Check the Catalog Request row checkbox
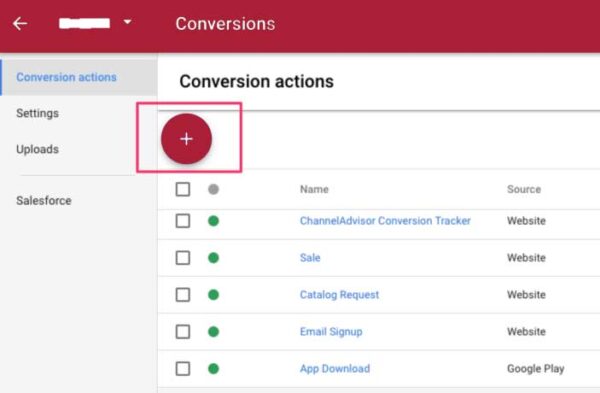Screen dimensions: 600x393 (183, 295)
